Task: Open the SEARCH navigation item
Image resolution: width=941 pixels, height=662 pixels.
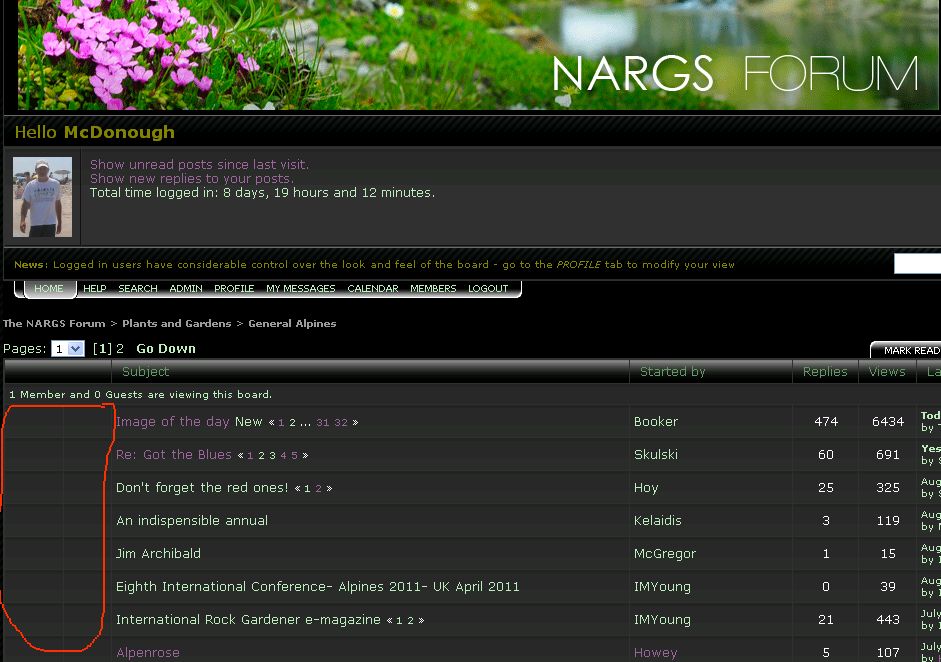Action: [138, 288]
